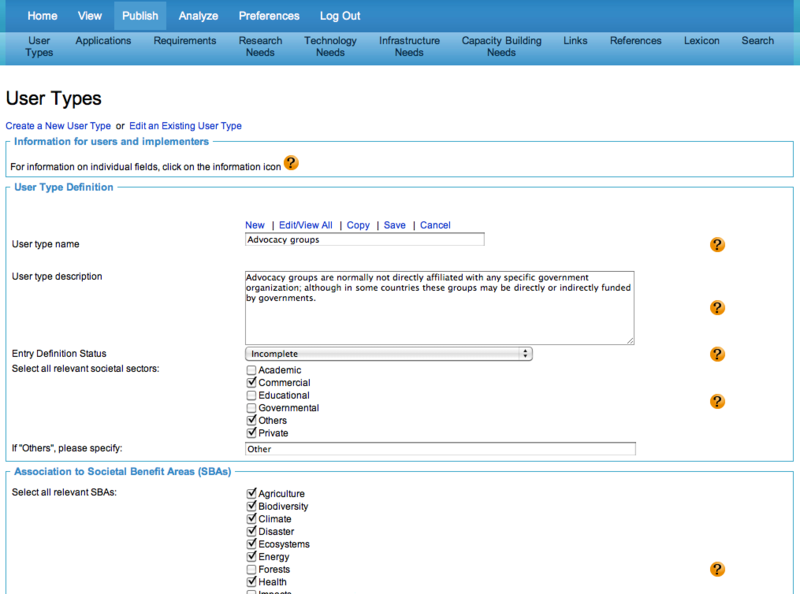This screenshot has width=800, height=594.
Task: Click the Edit/View All link
Action: pos(305,225)
